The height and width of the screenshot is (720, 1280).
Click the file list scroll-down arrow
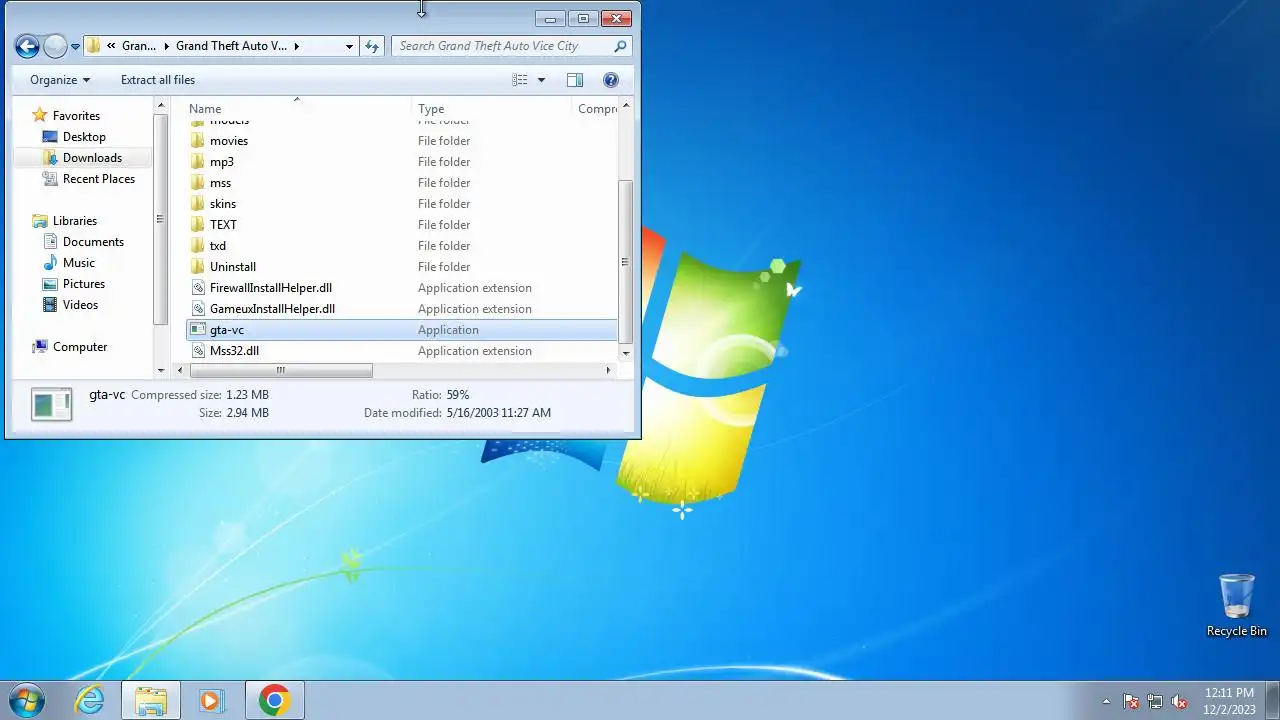626,353
